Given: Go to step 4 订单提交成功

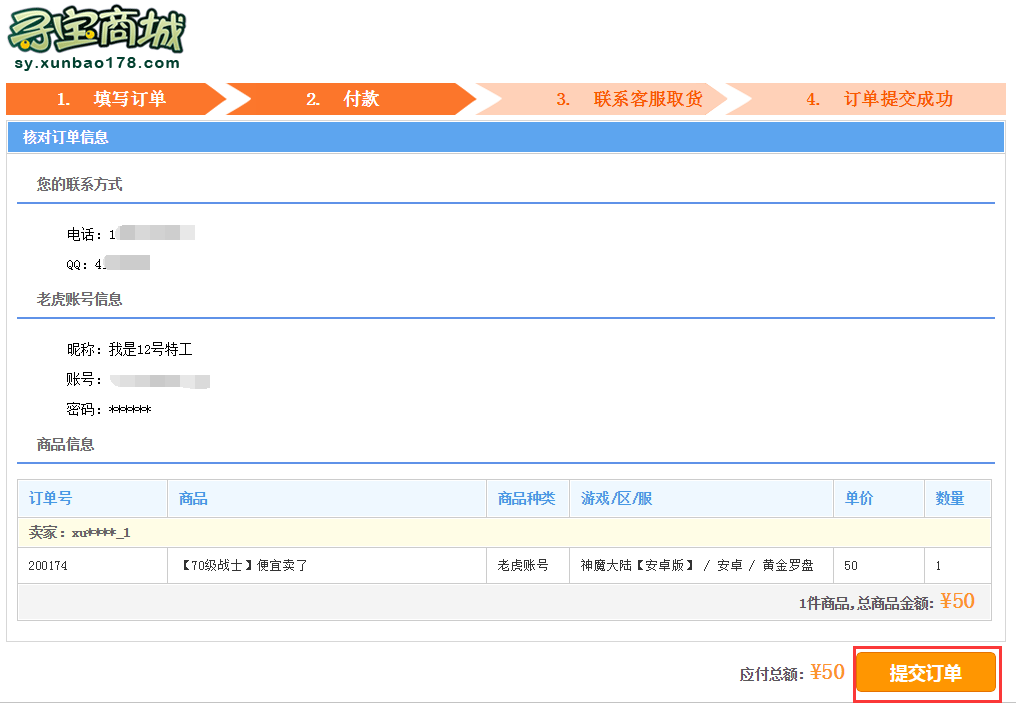Looking at the screenshot, I should pyautogui.click(x=880, y=99).
